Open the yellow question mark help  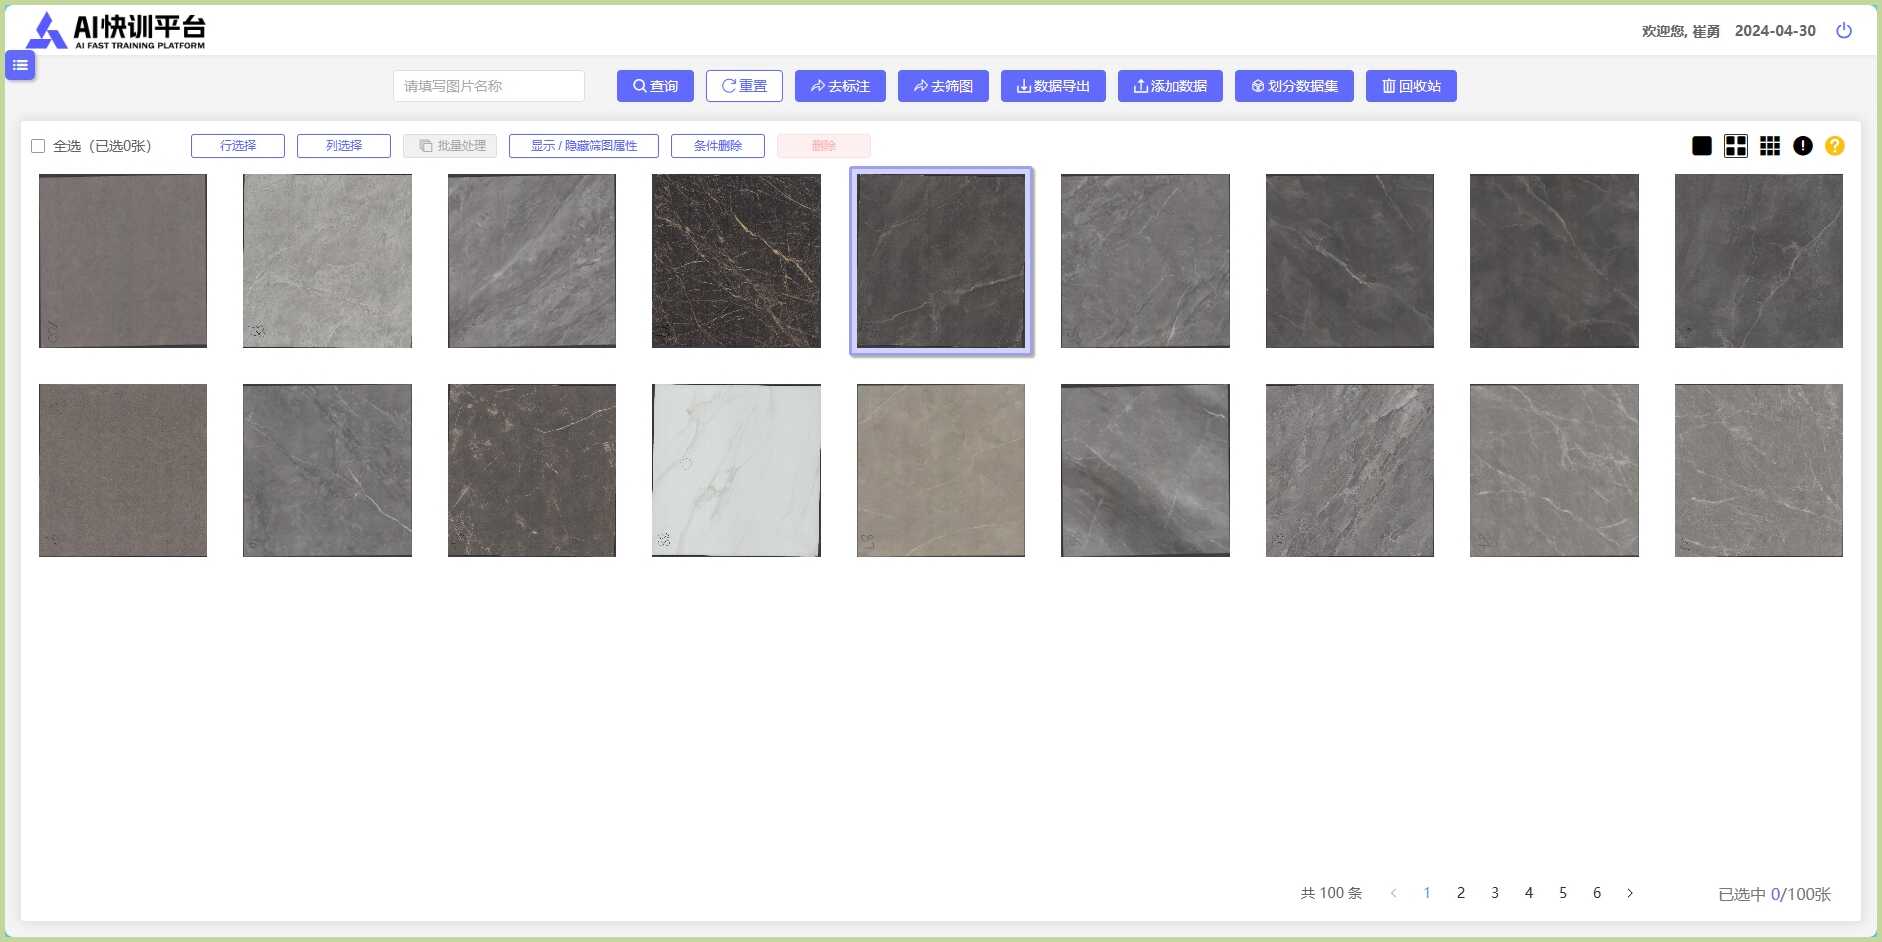[x=1834, y=146]
